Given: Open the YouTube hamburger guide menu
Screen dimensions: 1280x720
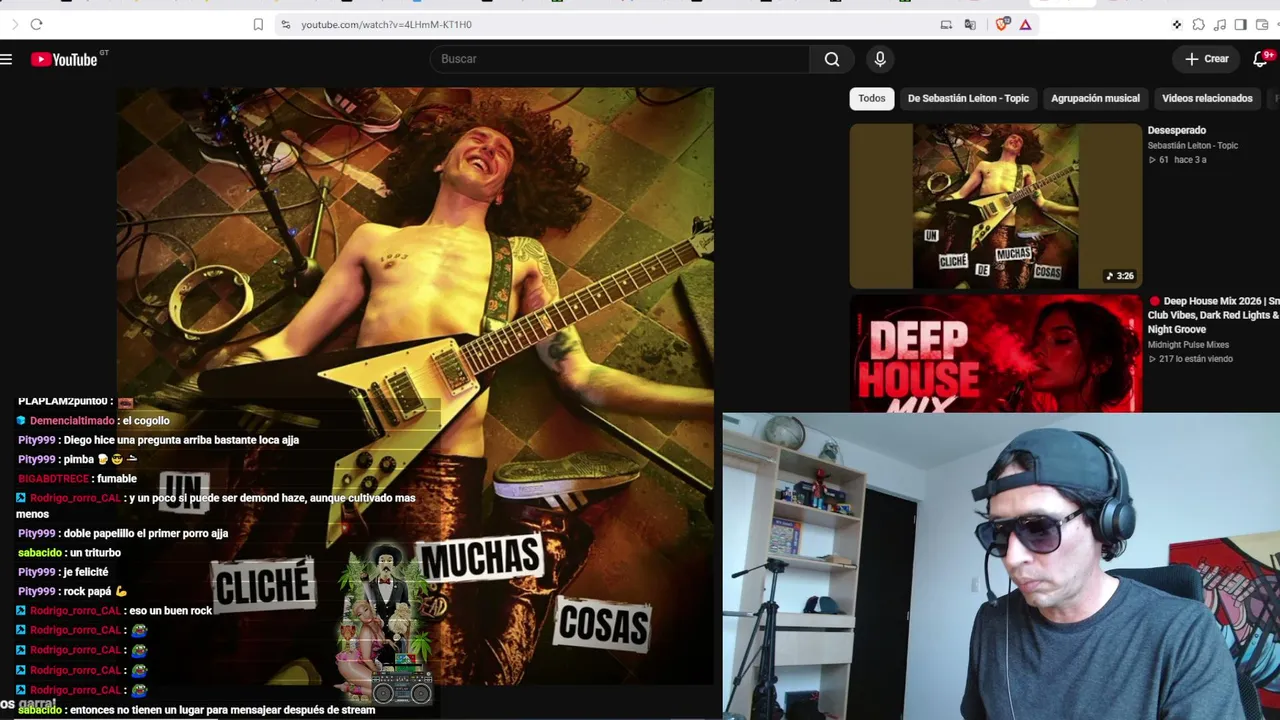Looking at the screenshot, I should point(6,59).
